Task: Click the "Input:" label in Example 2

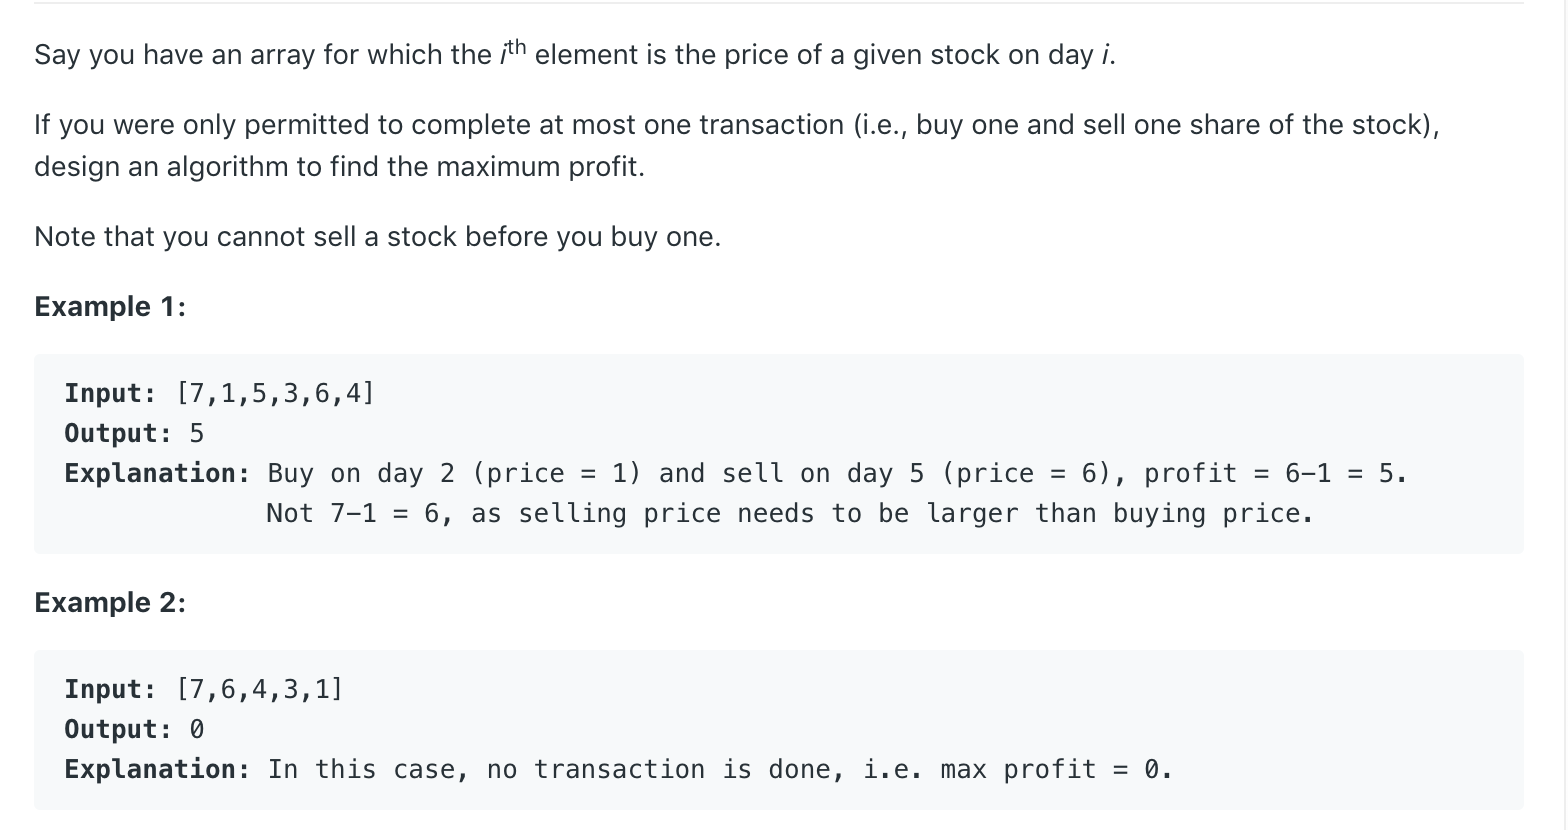Action: (x=110, y=689)
